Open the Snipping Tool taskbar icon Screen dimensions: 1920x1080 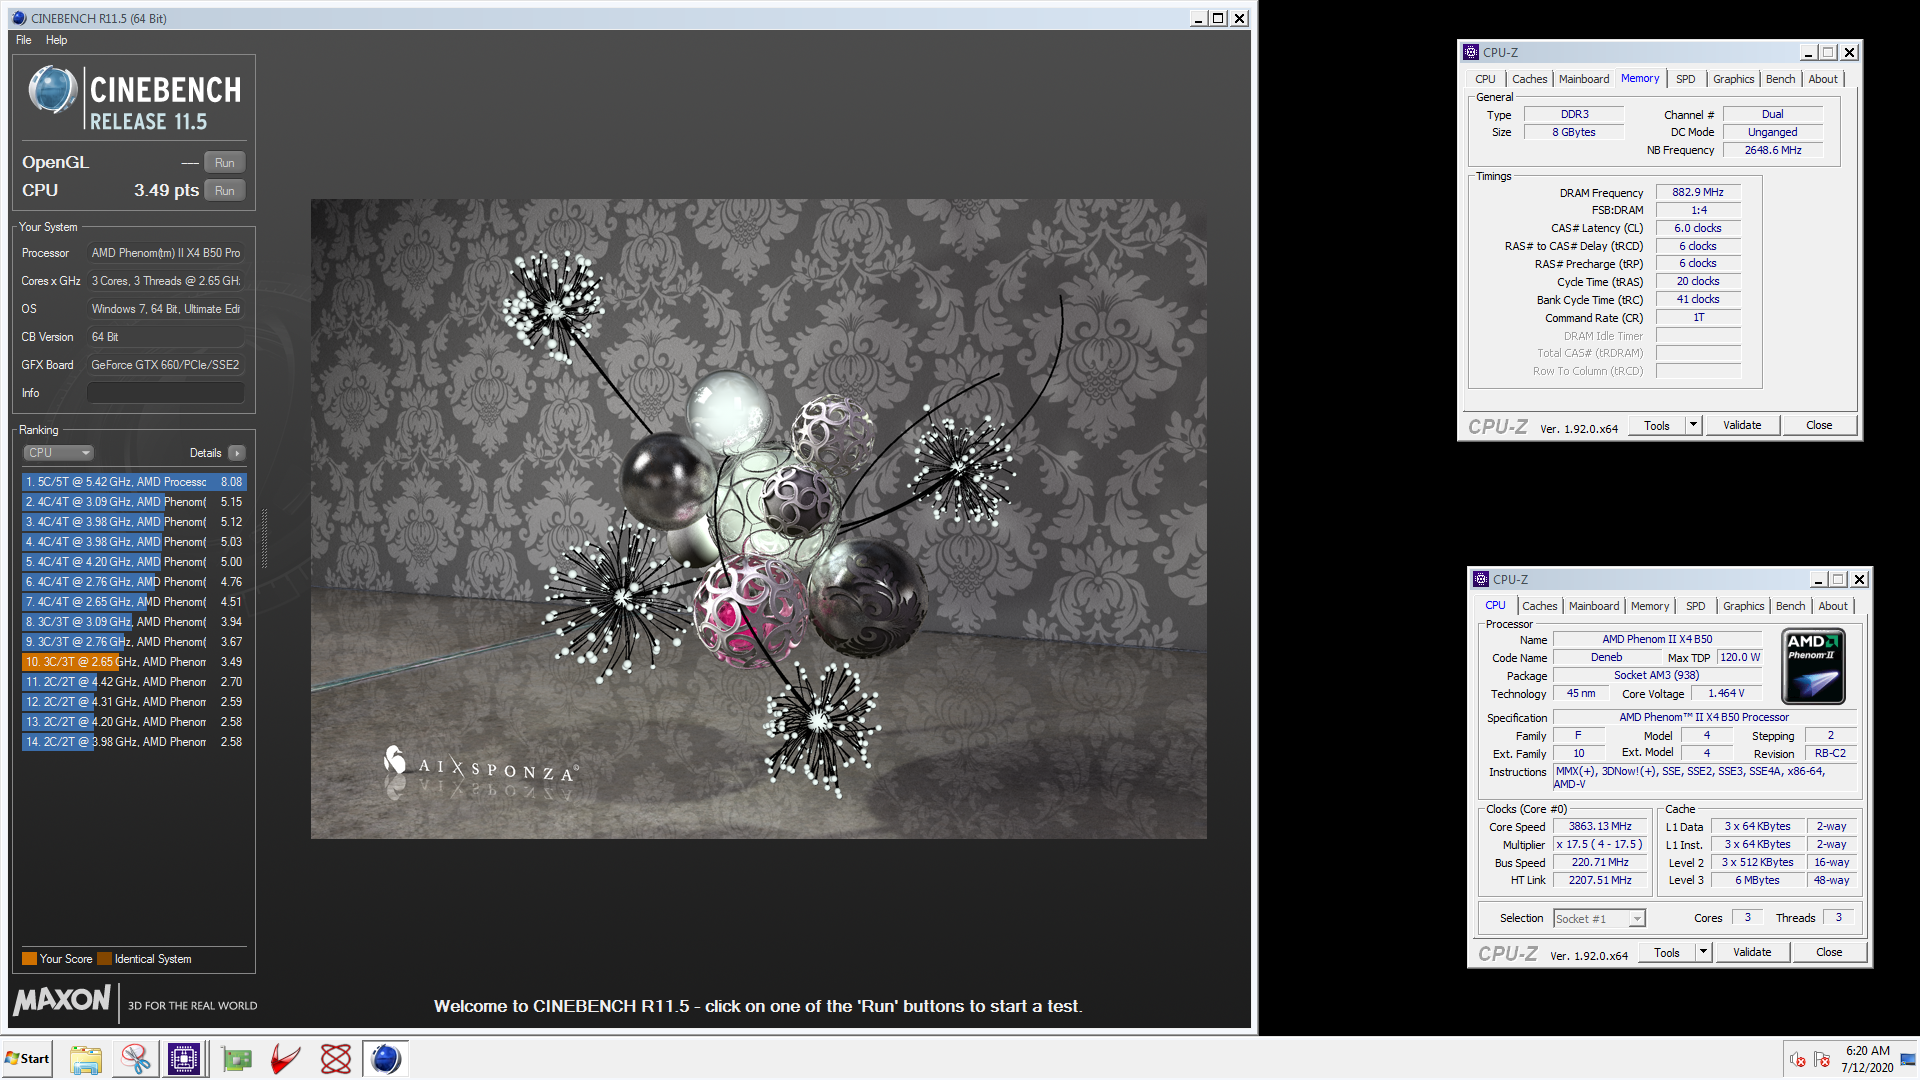pyautogui.click(x=135, y=1058)
